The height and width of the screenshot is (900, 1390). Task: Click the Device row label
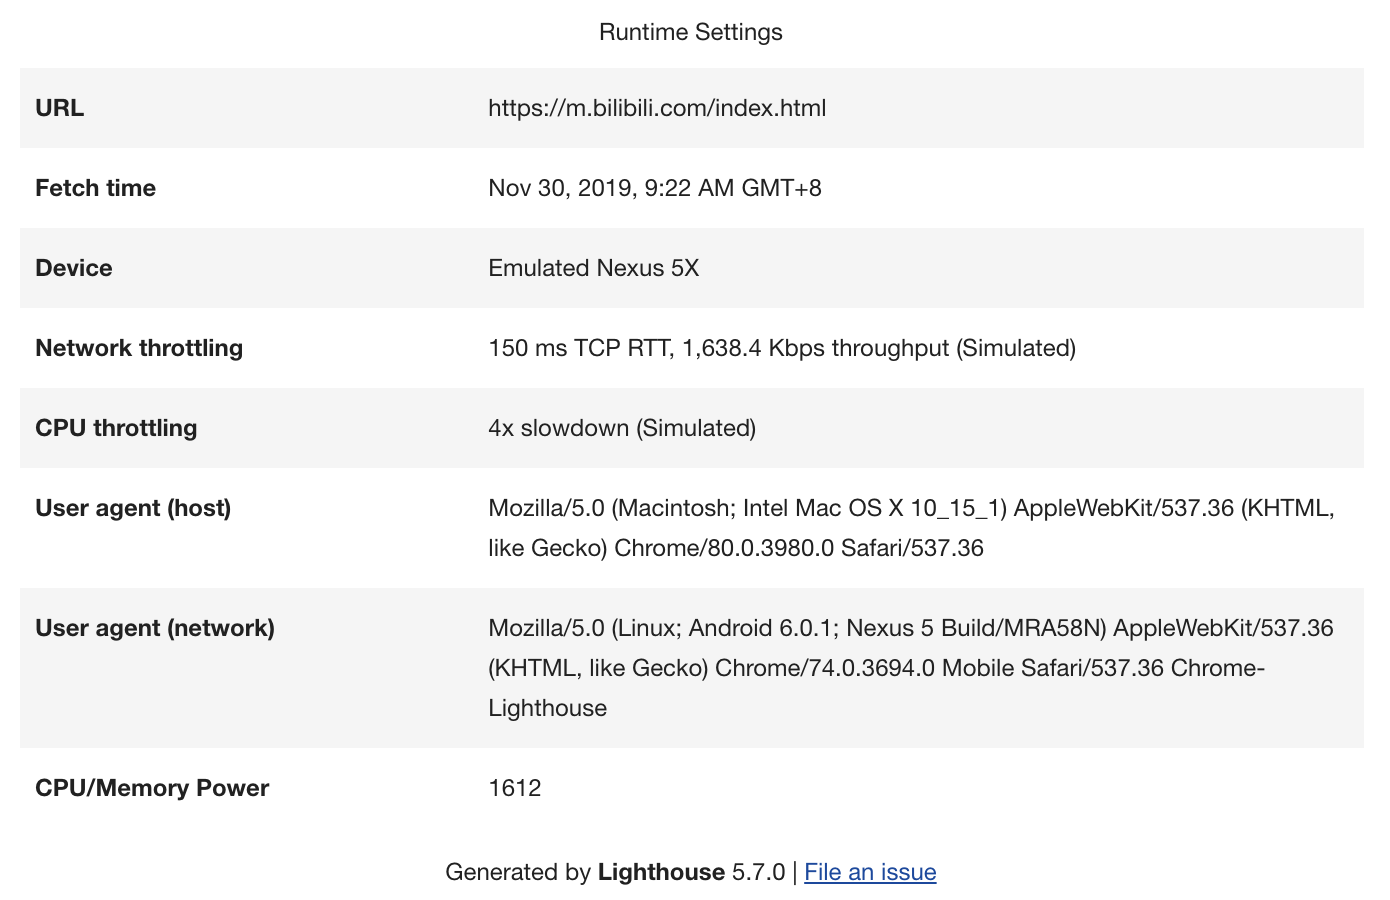pos(74,268)
